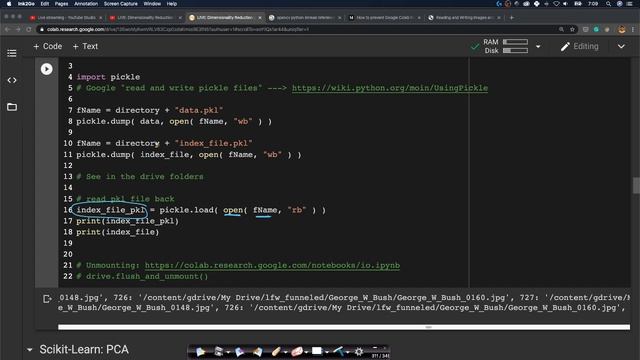Click the Editing mode button

pyautogui.click(x=580, y=47)
